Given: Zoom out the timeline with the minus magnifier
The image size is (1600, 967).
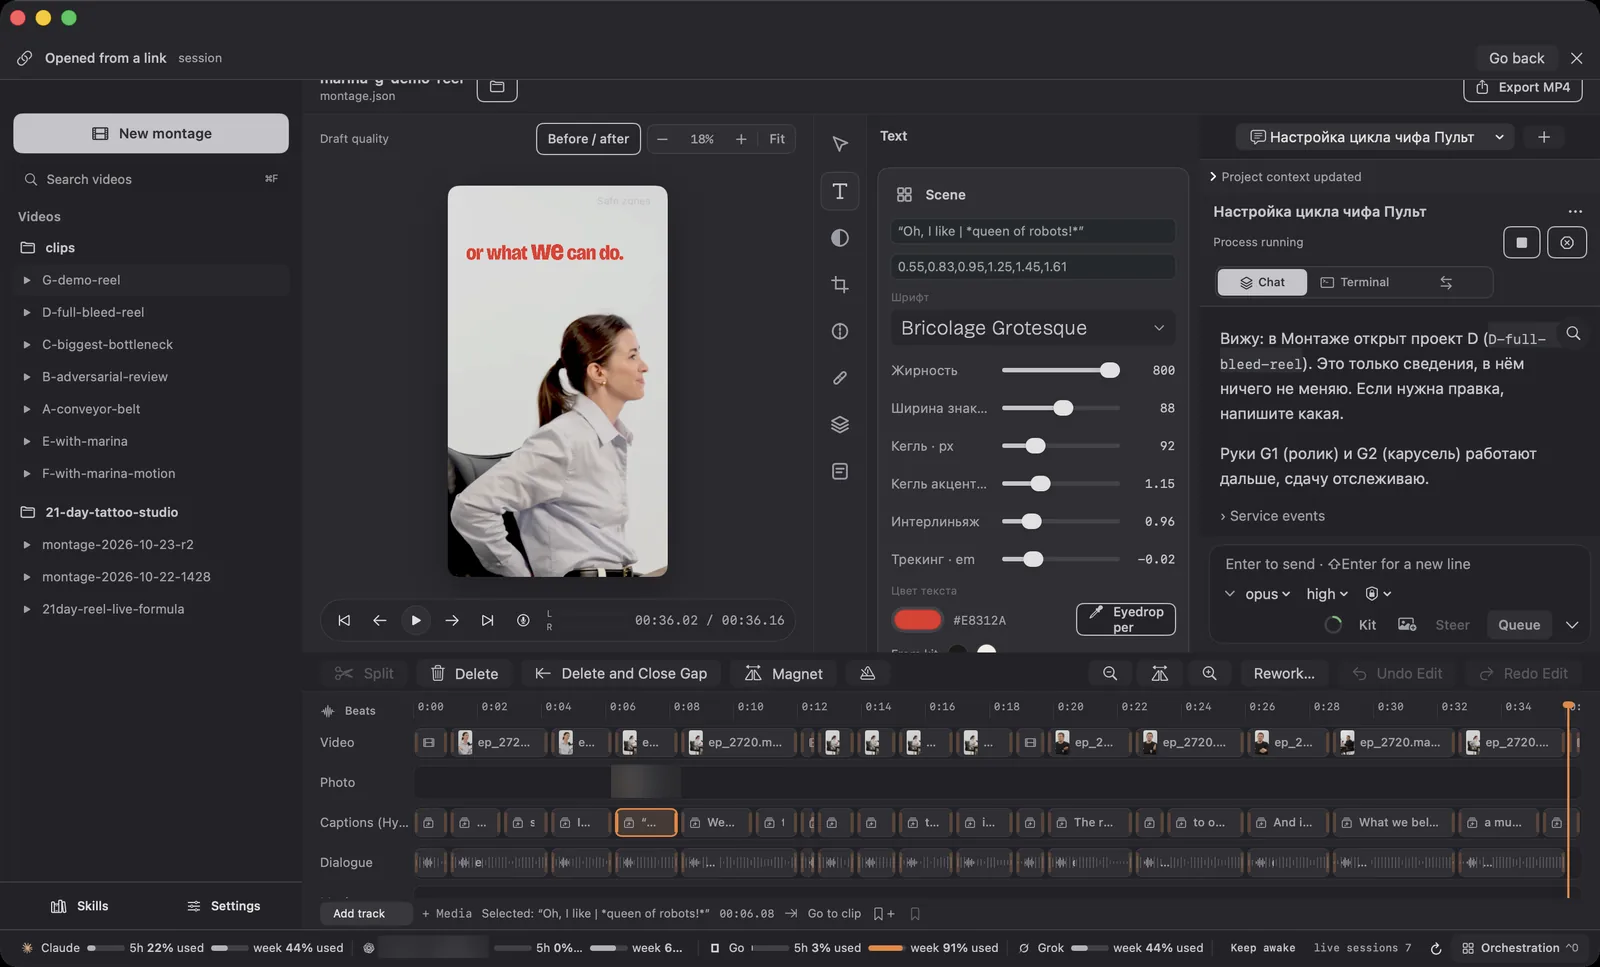Looking at the screenshot, I should click(1110, 674).
